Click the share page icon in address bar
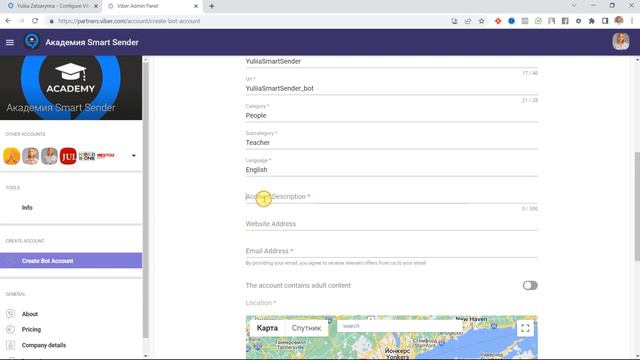This screenshot has height=360, width=640. point(468,21)
